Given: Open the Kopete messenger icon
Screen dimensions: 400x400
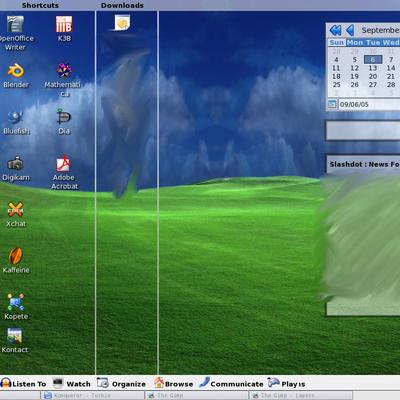Looking at the screenshot, I should point(16,302).
